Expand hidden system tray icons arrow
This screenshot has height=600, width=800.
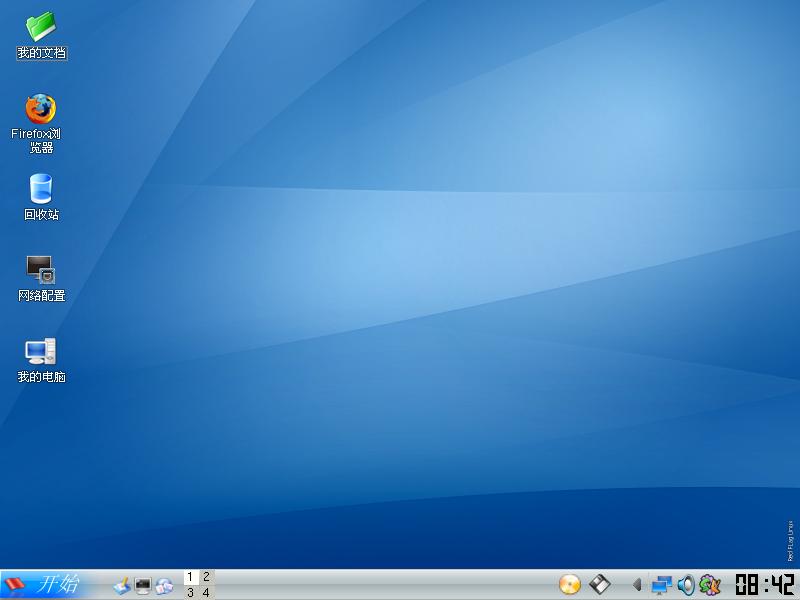[x=637, y=585]
